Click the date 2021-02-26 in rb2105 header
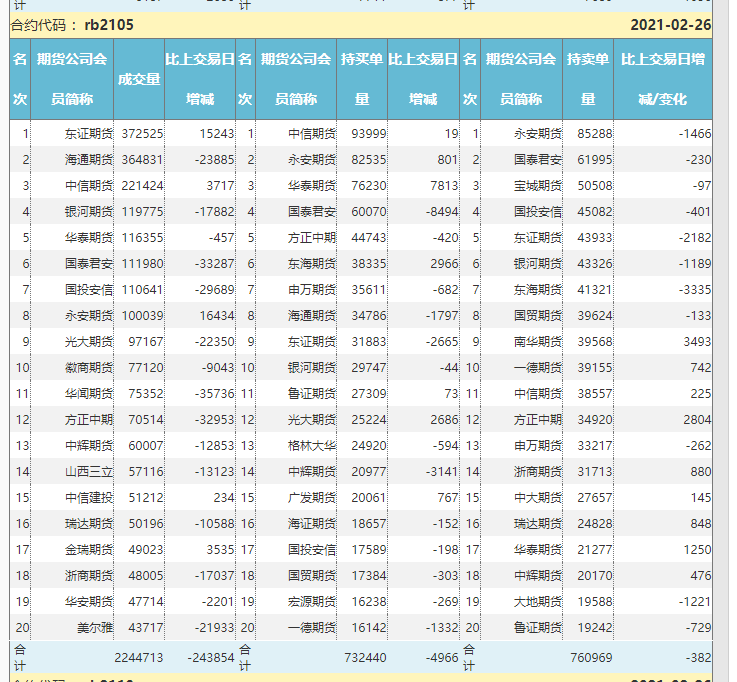Image resolution: width=737 pixels, height=682 pixels. tap(671, 25)
